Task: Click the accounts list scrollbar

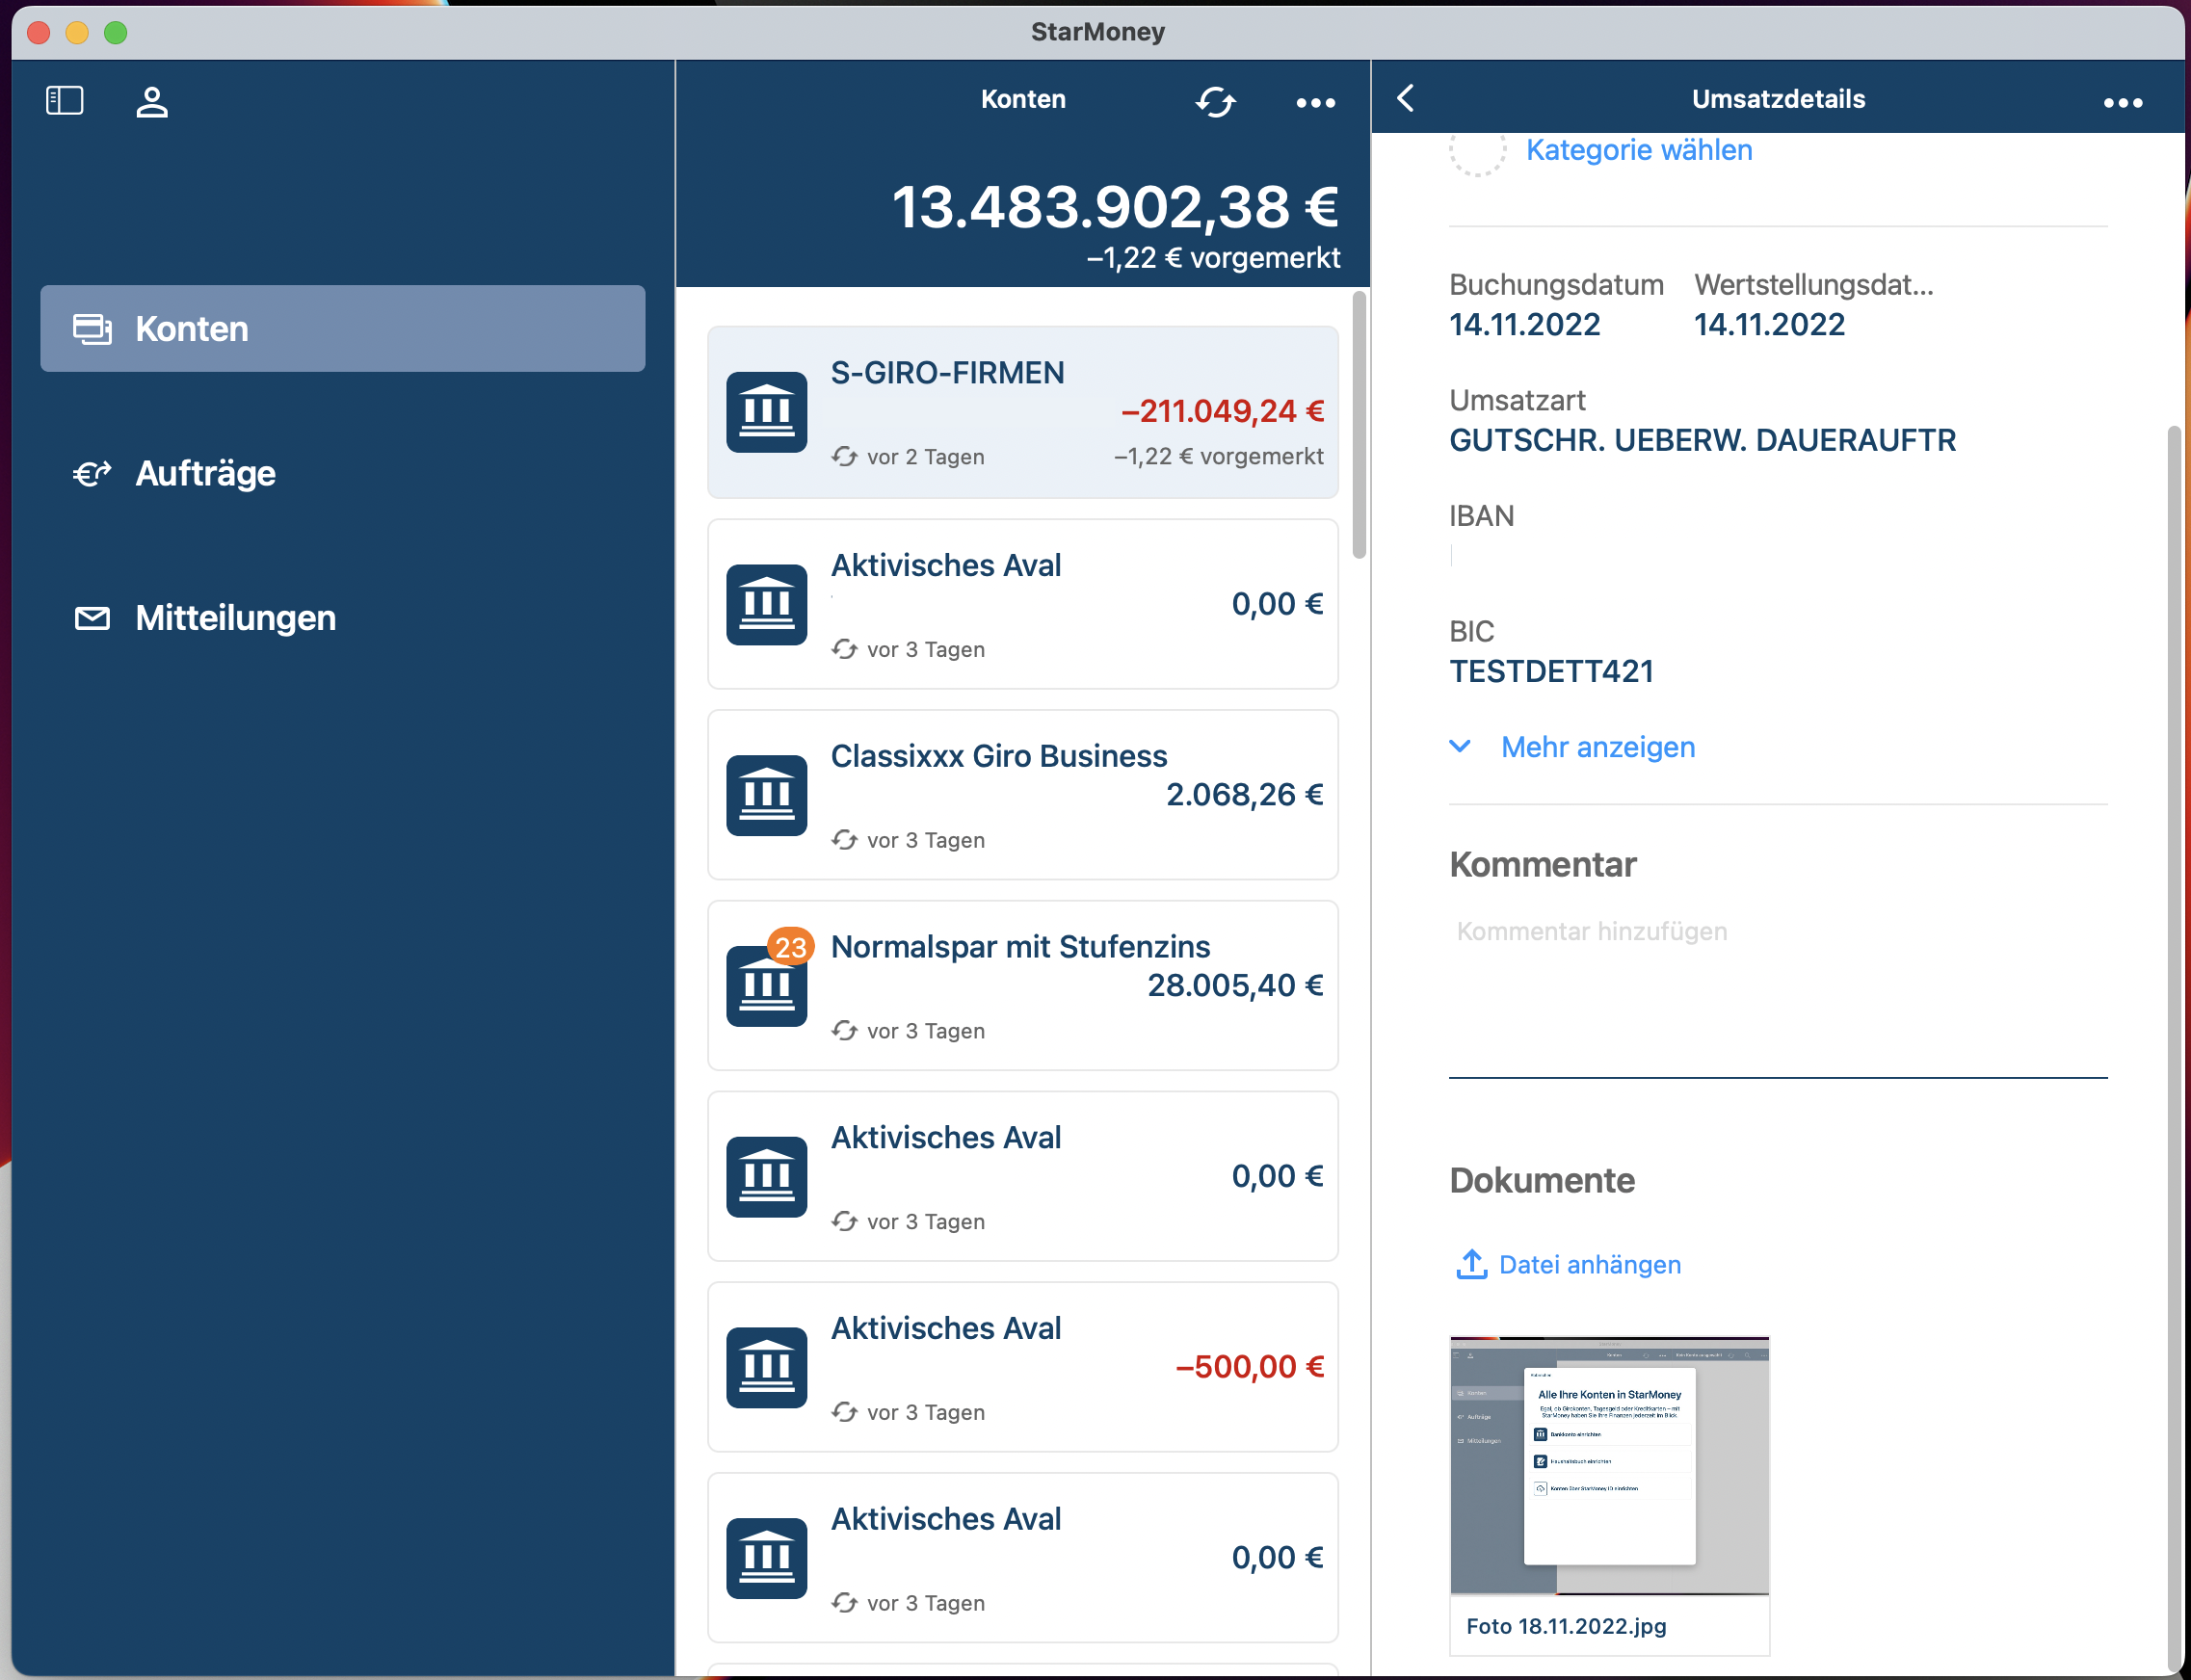Action: tap(1358, 425)
